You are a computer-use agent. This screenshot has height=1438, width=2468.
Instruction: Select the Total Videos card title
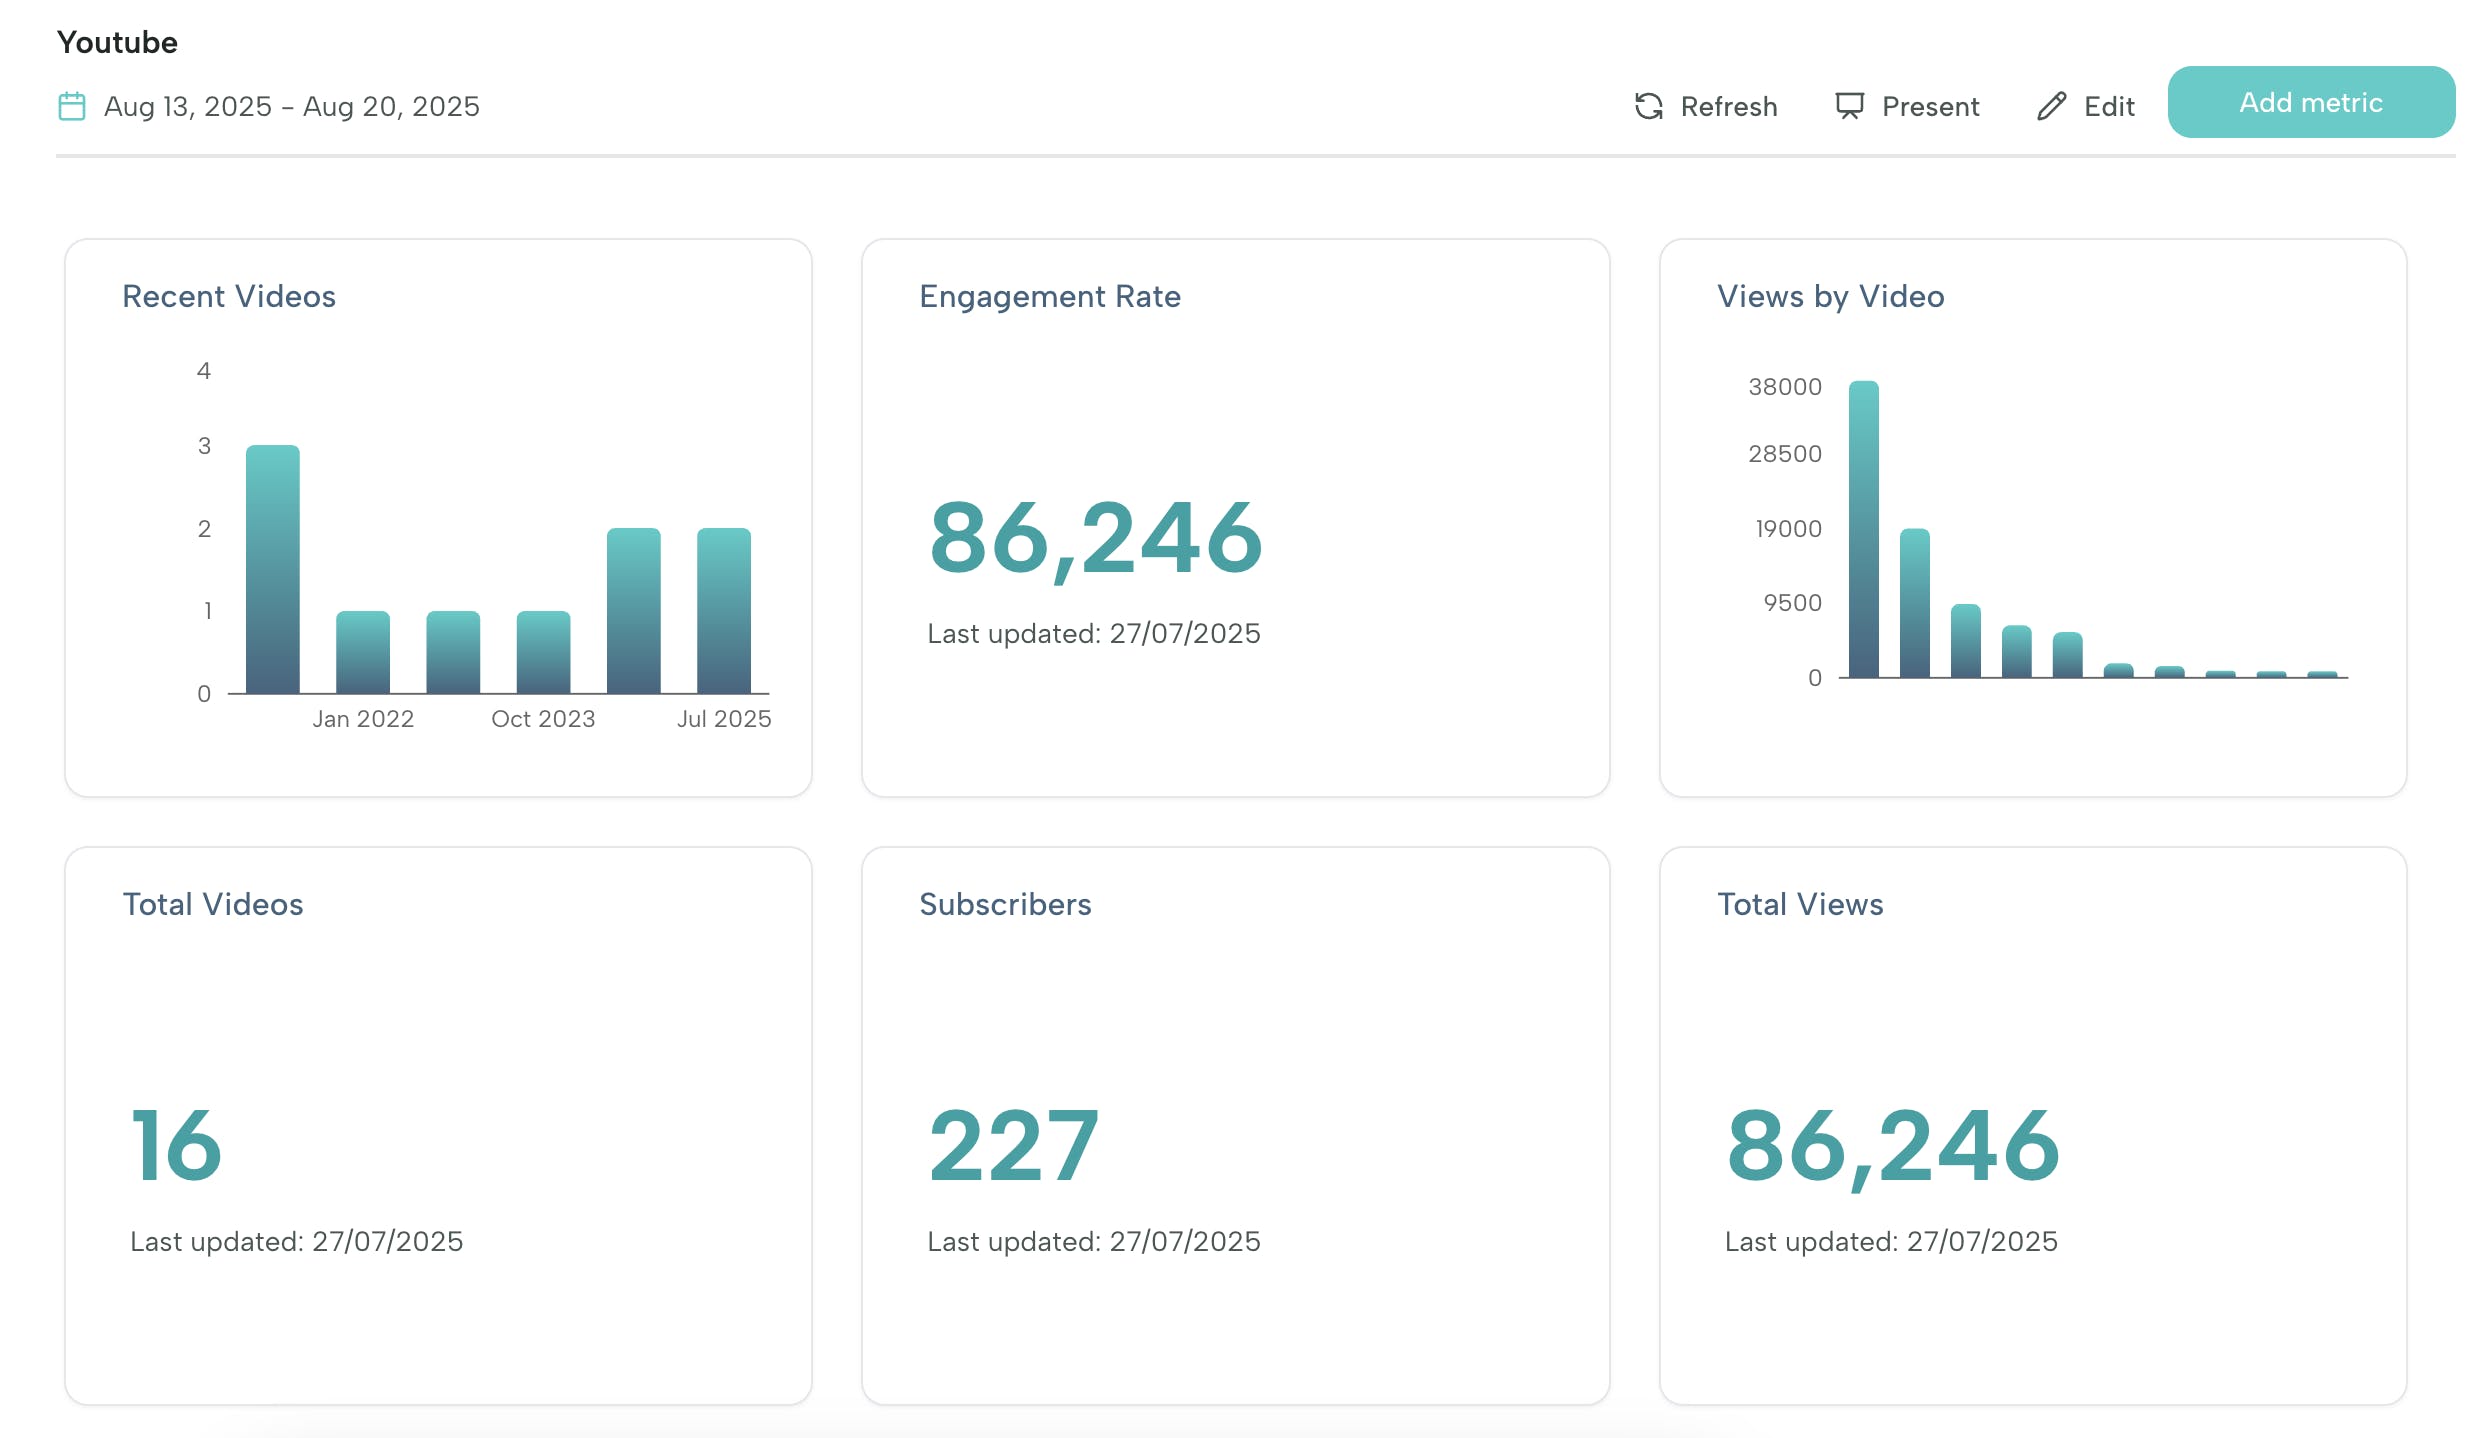213,904
